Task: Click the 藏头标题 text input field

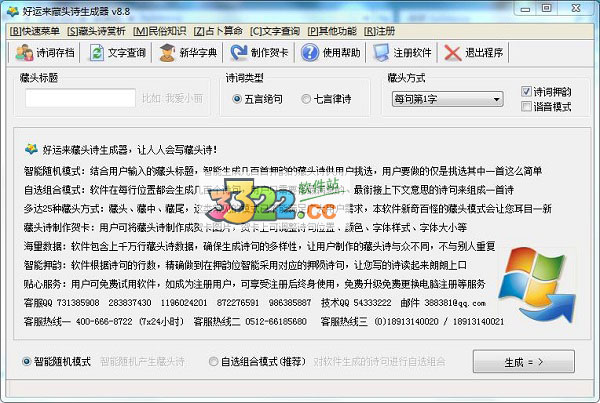Action: [66, 98]
